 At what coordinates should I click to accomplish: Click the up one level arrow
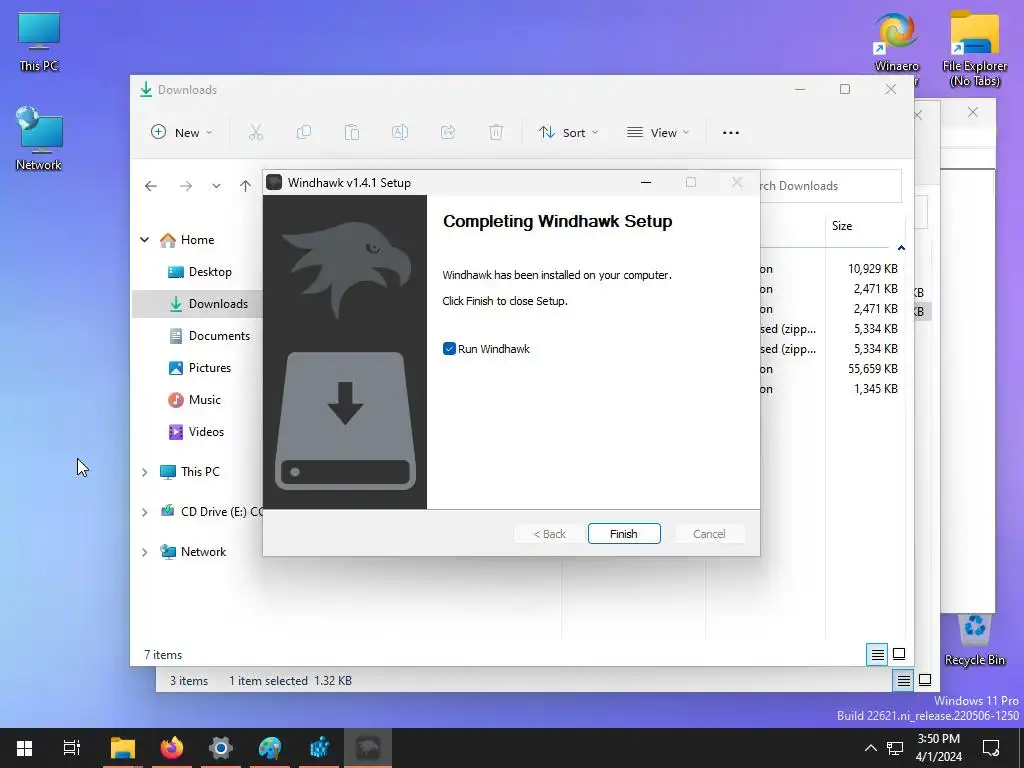point(246,186)
